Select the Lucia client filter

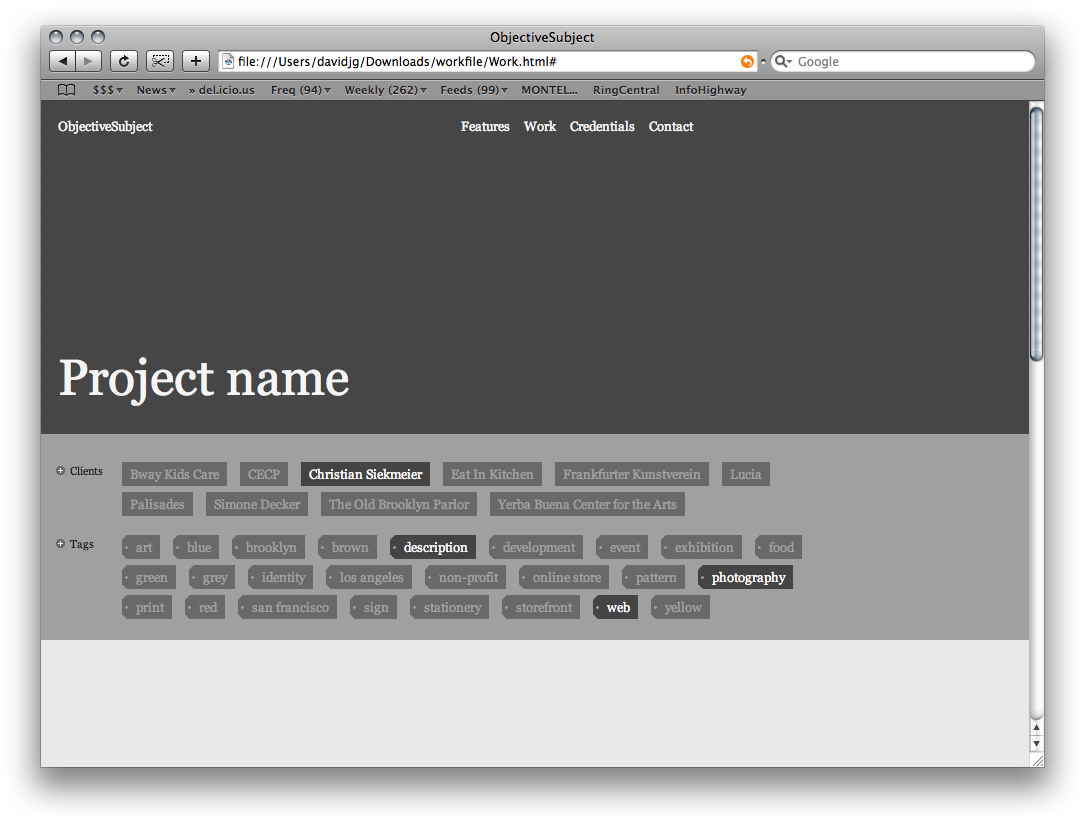click(745, 474)
